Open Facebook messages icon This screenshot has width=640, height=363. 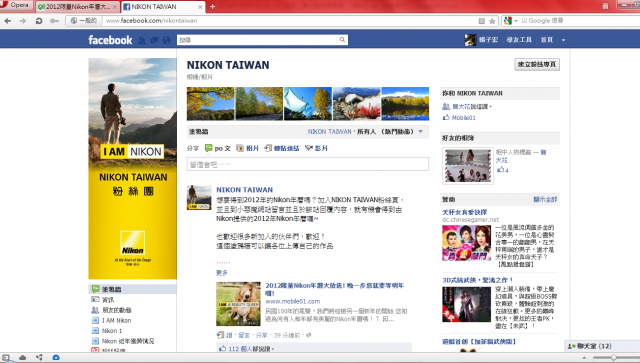pos(154,40)
